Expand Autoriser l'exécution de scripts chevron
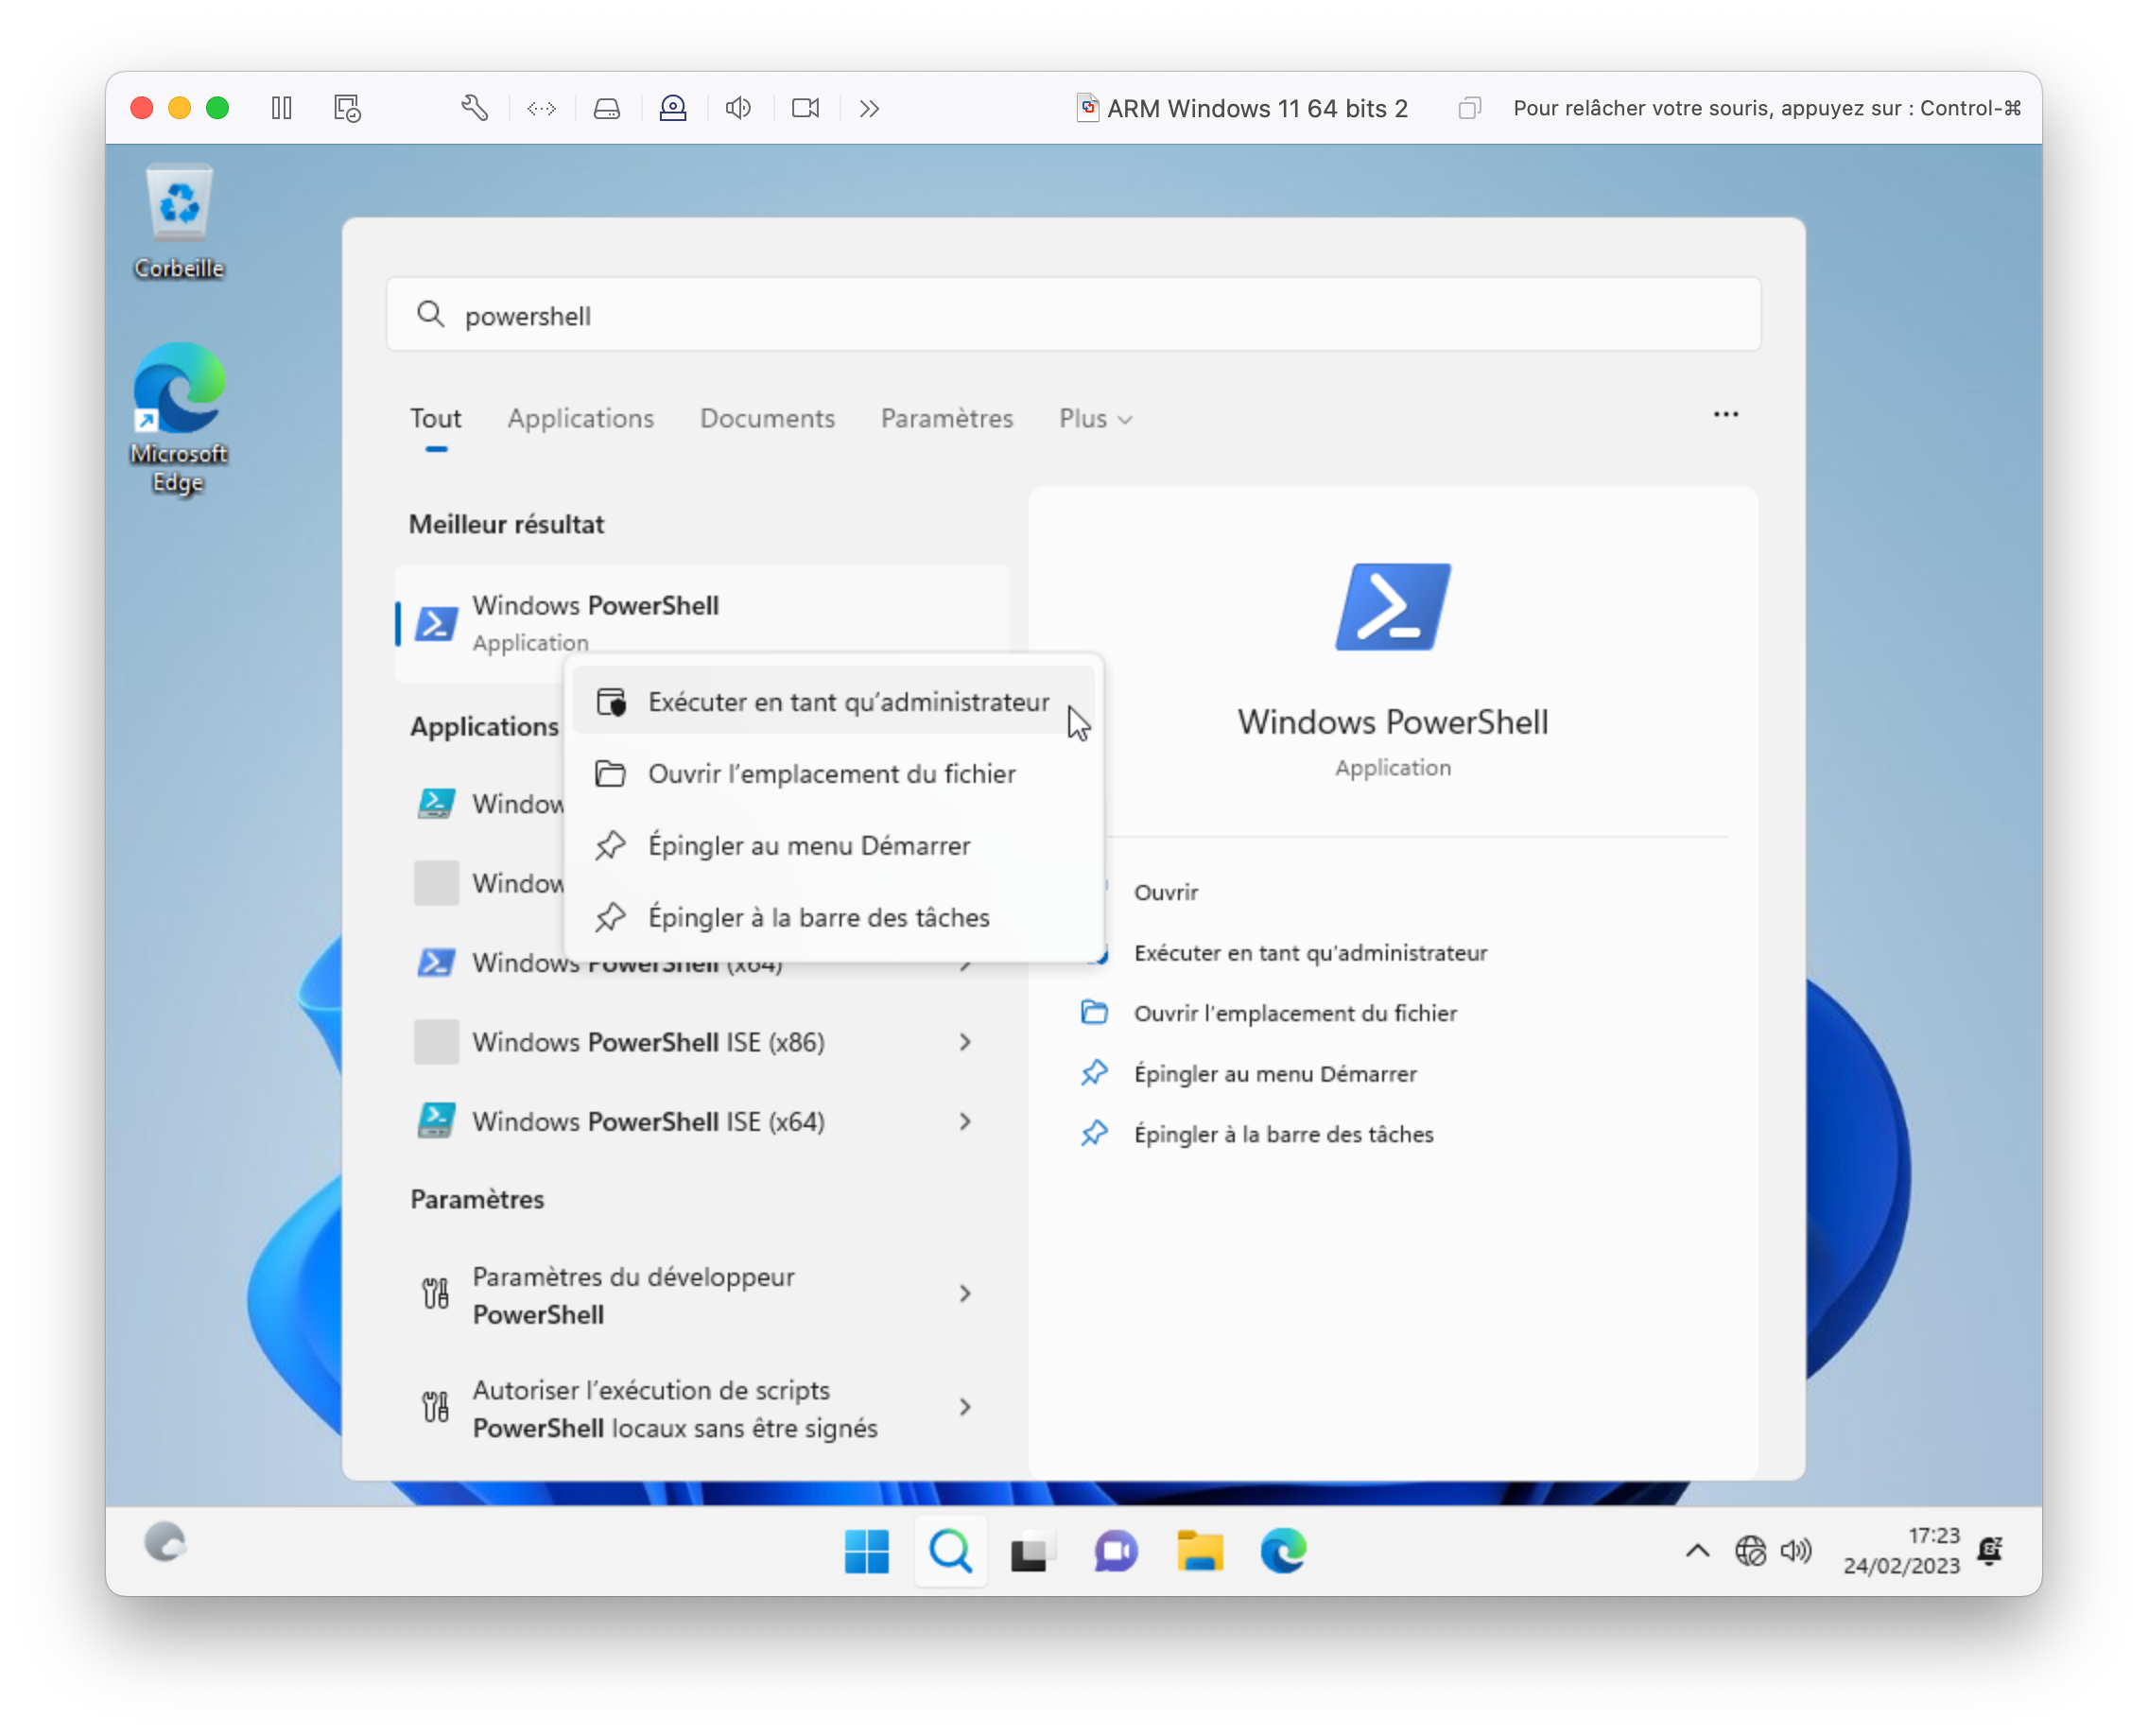 (965, 1407)
